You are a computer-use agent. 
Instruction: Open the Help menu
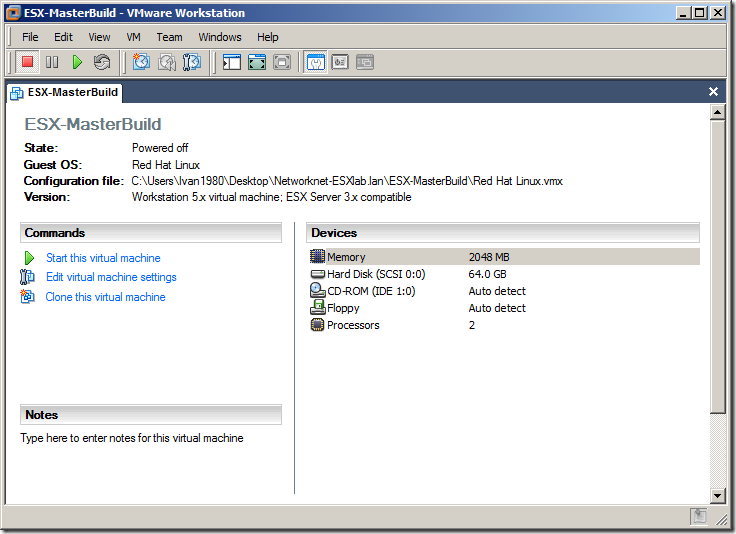(268, 37)
